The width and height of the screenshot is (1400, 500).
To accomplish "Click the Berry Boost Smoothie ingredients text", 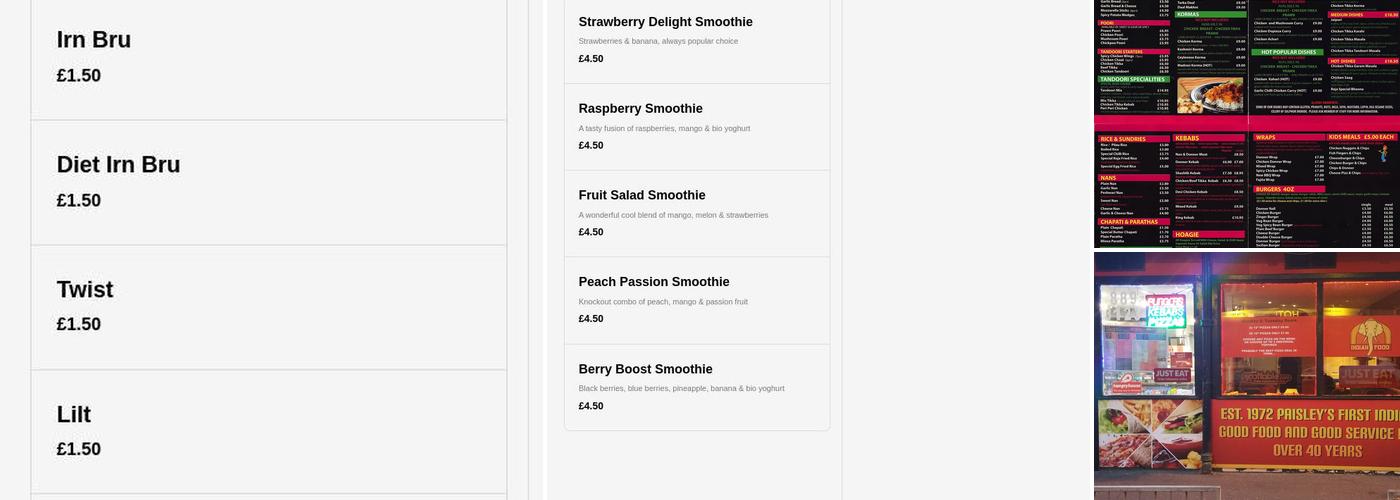I will pyautogui.click(x=681, y=388).
